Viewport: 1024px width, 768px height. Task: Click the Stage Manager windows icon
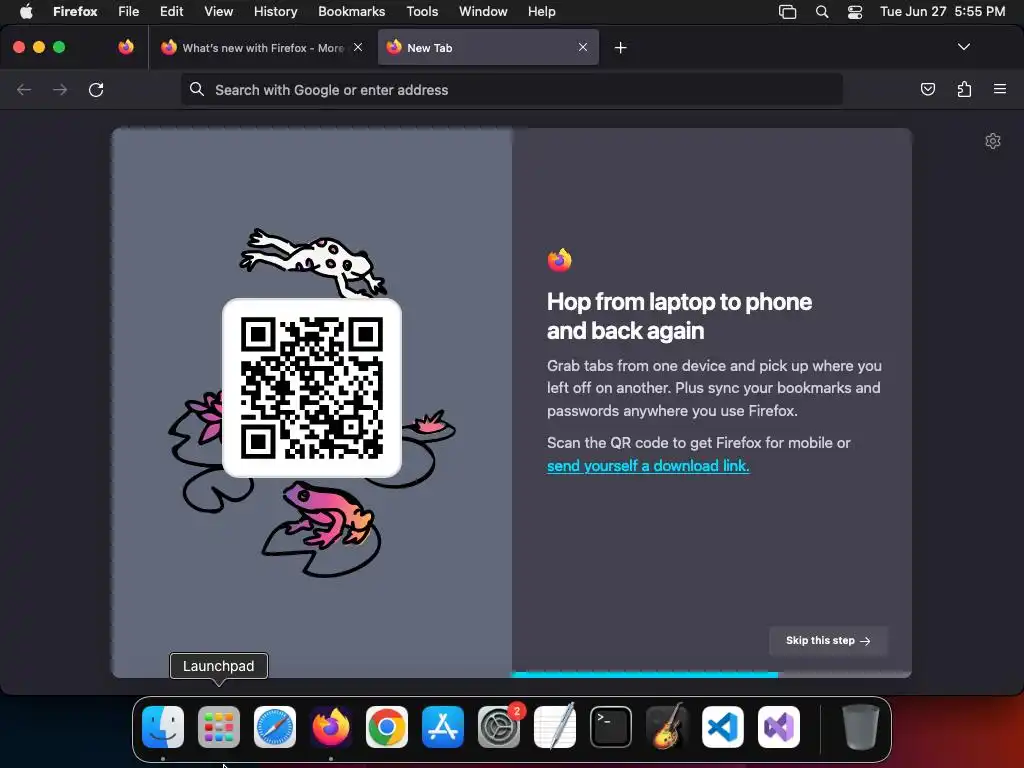[788, 12]
